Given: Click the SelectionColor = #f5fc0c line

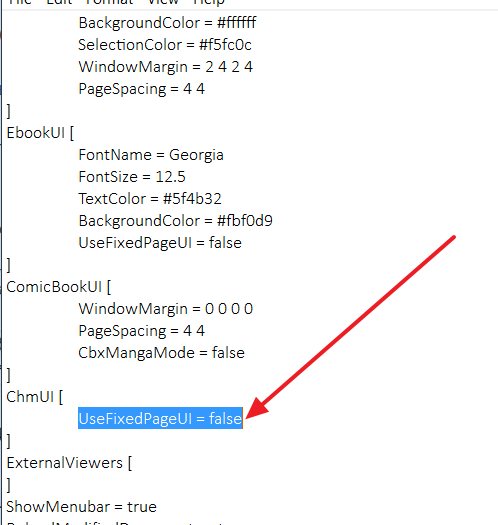Looking at the screenshot, I should click(x=165, y=45).
